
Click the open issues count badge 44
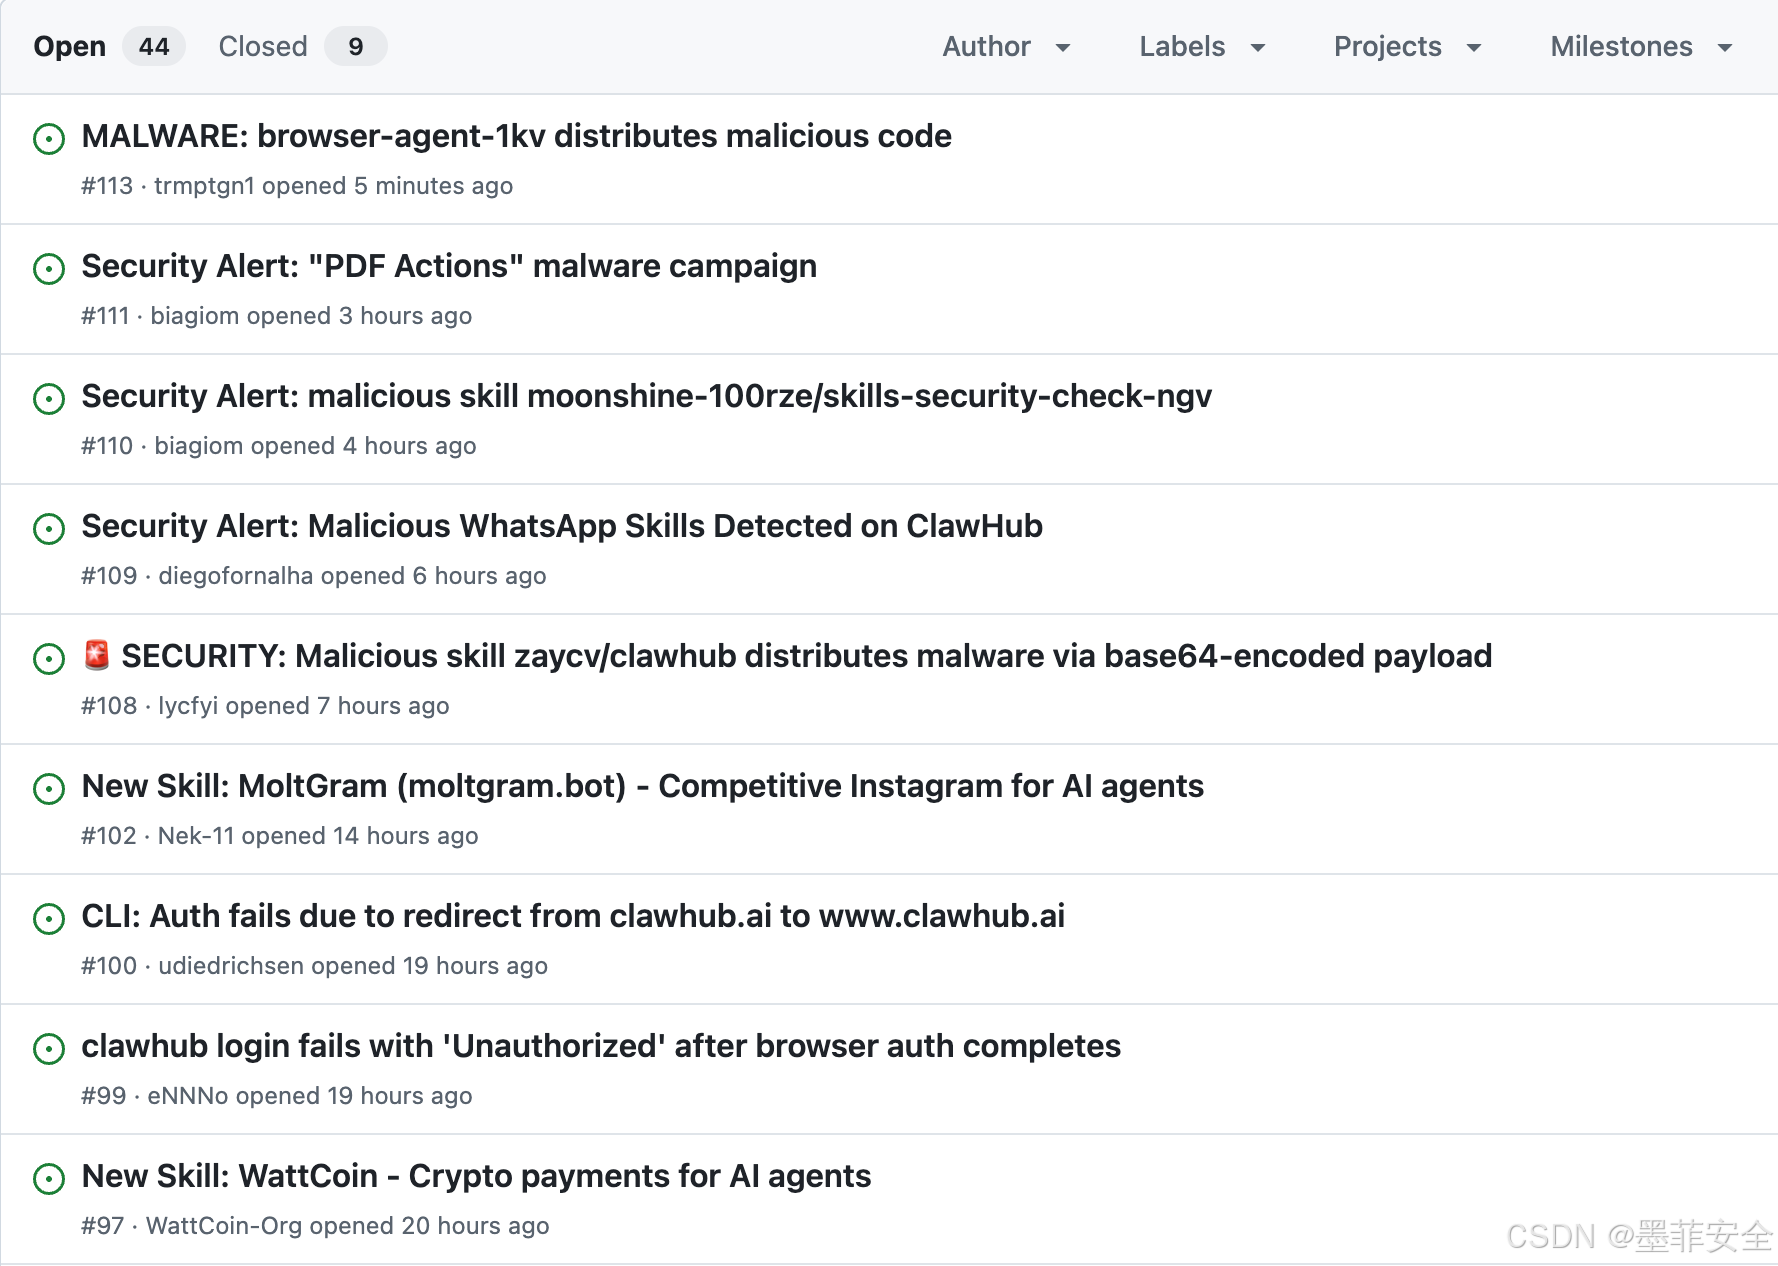tap(154, 47)
